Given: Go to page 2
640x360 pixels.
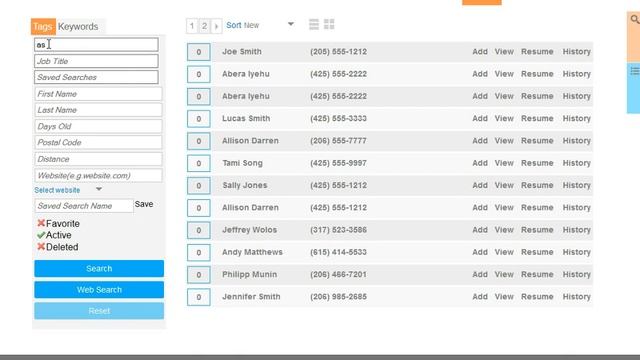Looking at the screenshot, I should (204, 26).
